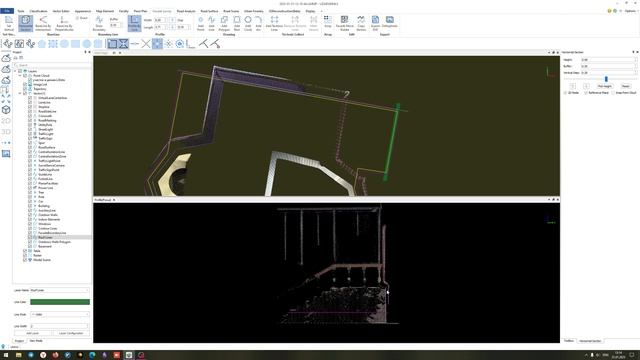
Task: Select the Horizontal Section ribbon tool
Action: click(25, 23)
